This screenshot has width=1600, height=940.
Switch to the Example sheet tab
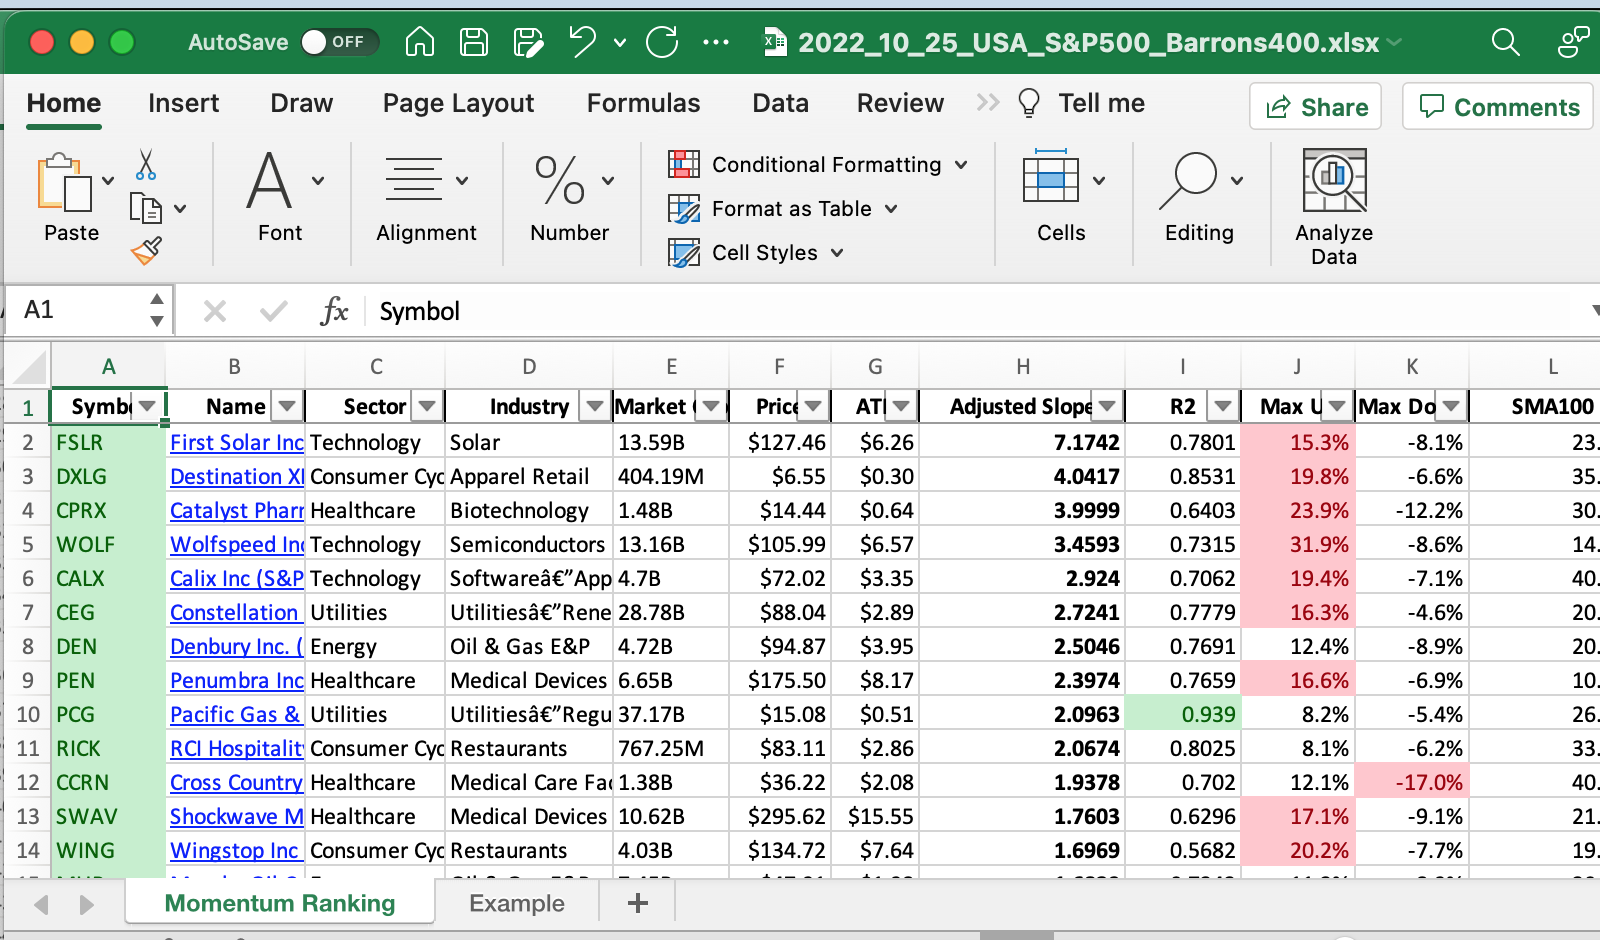pyautogui.click(x=517, y=903)
